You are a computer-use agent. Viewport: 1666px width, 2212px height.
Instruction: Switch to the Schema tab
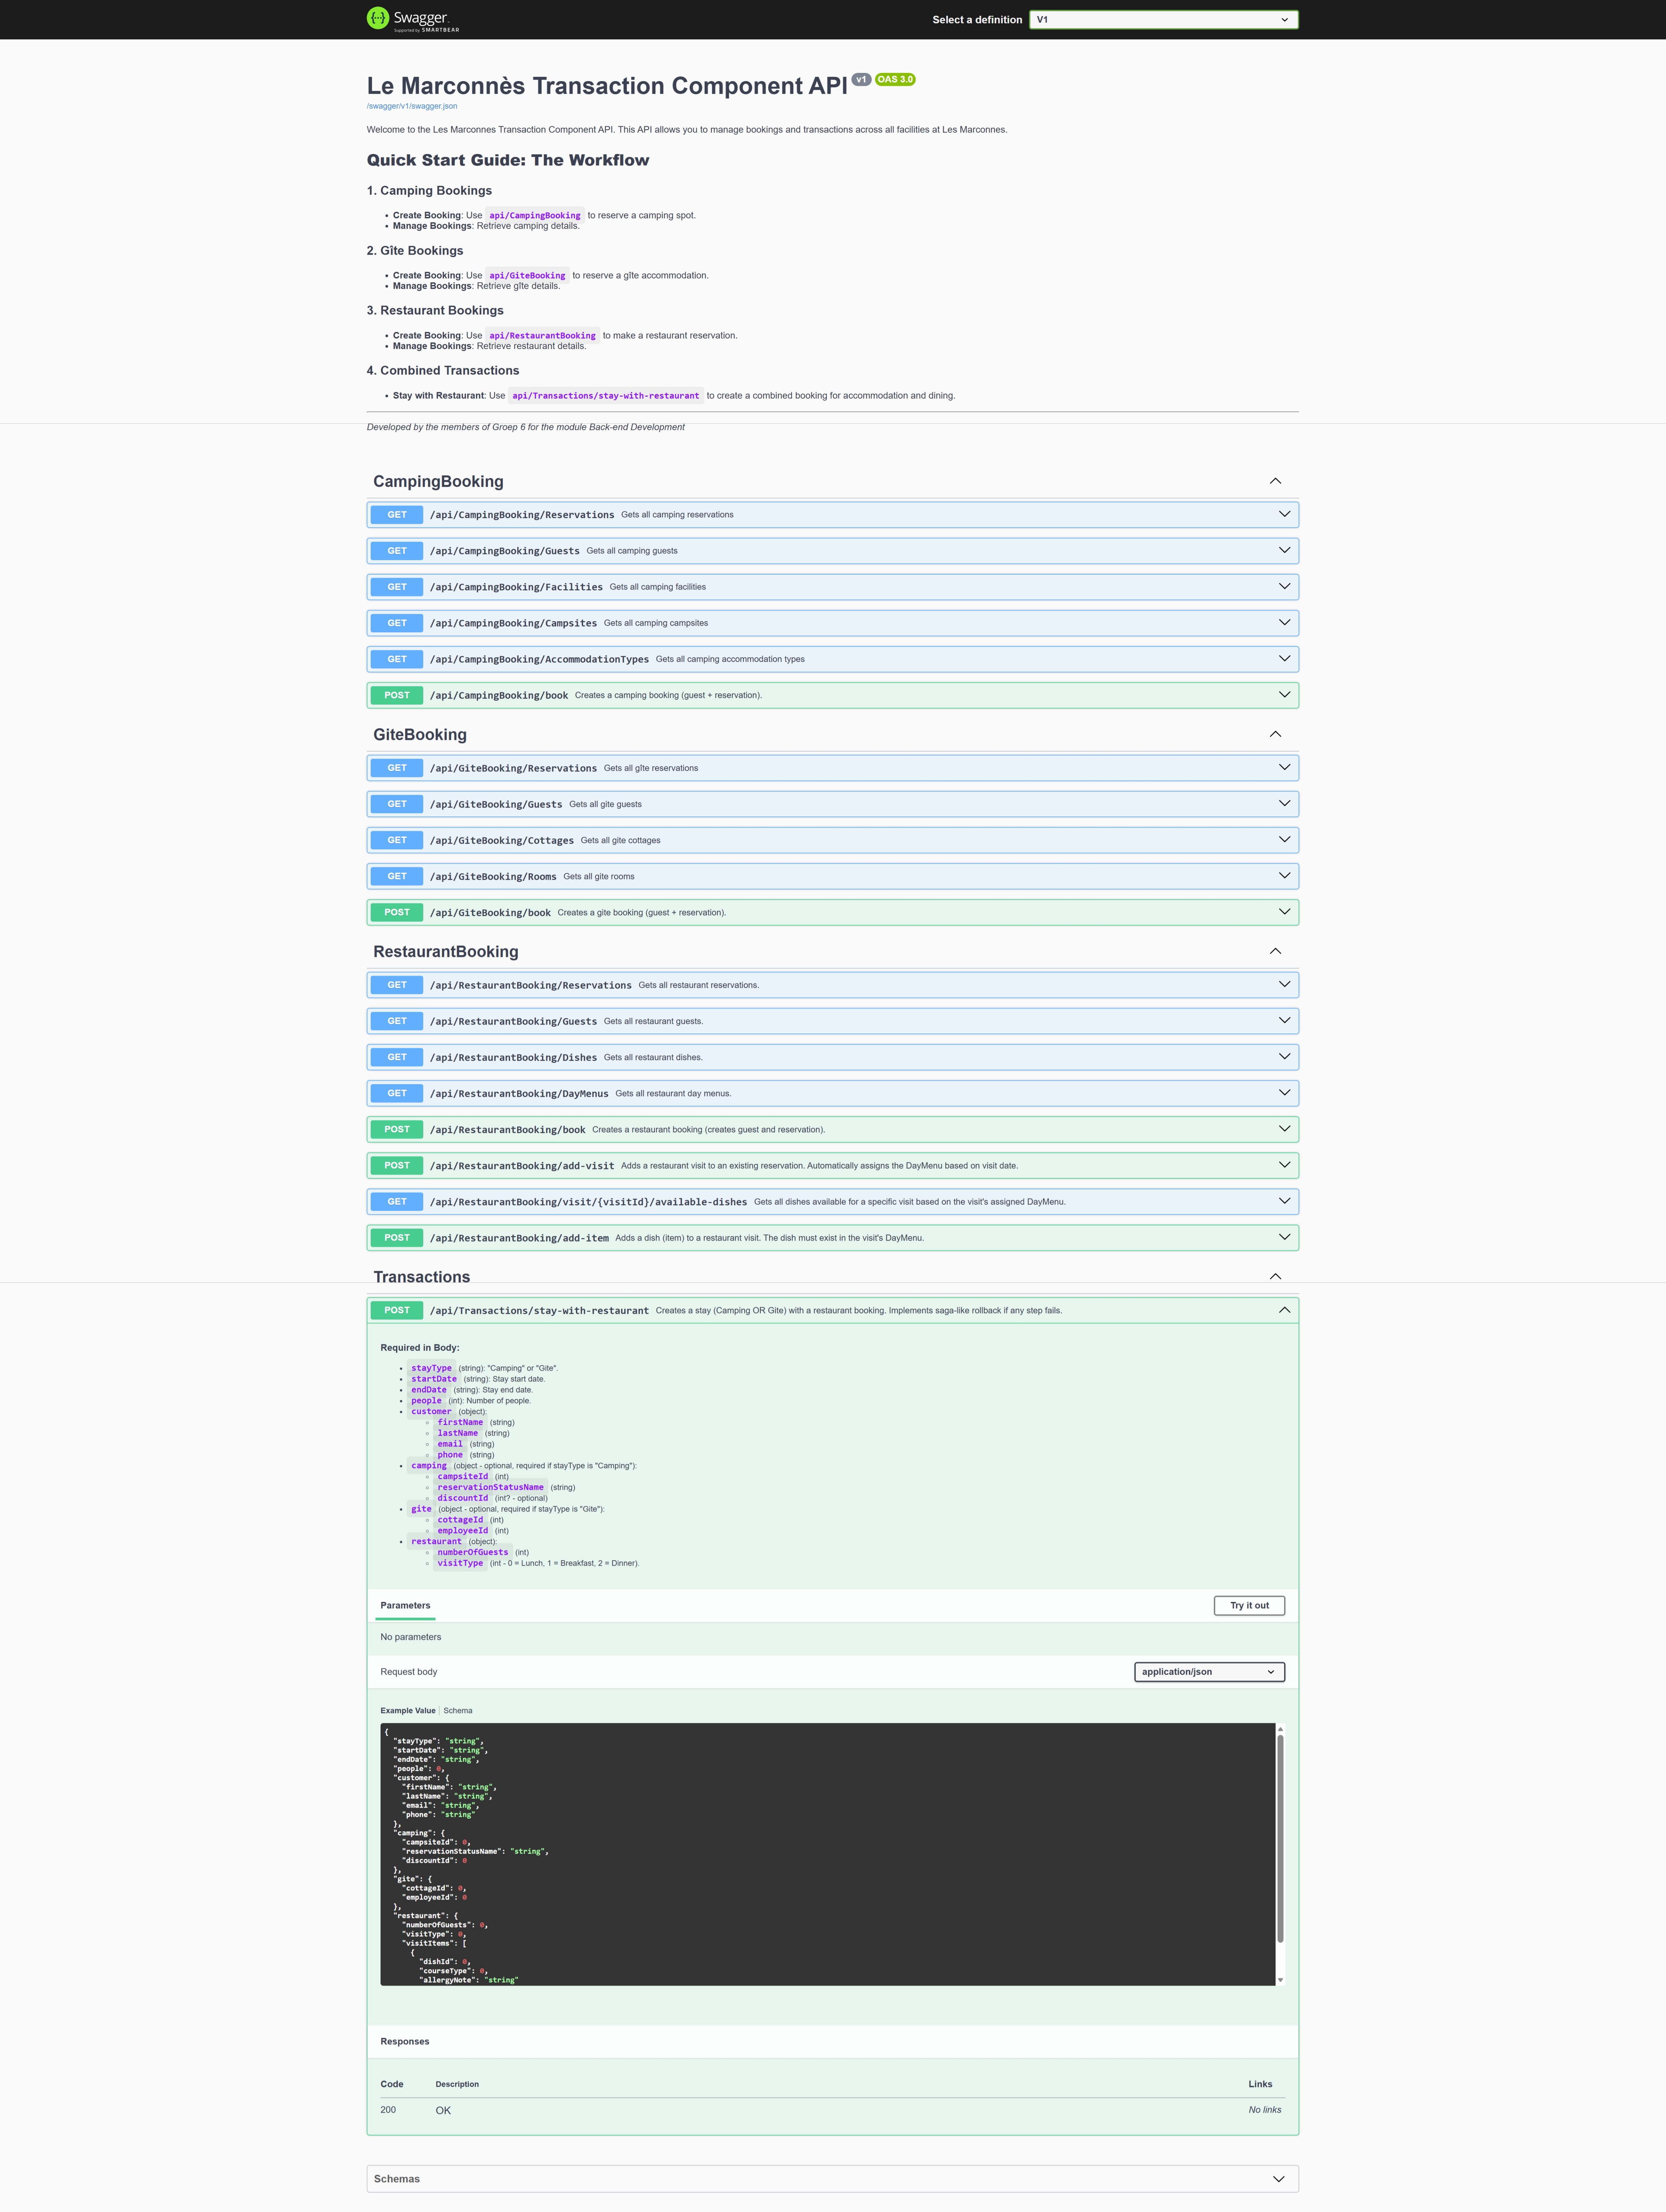coord(458,1711)
